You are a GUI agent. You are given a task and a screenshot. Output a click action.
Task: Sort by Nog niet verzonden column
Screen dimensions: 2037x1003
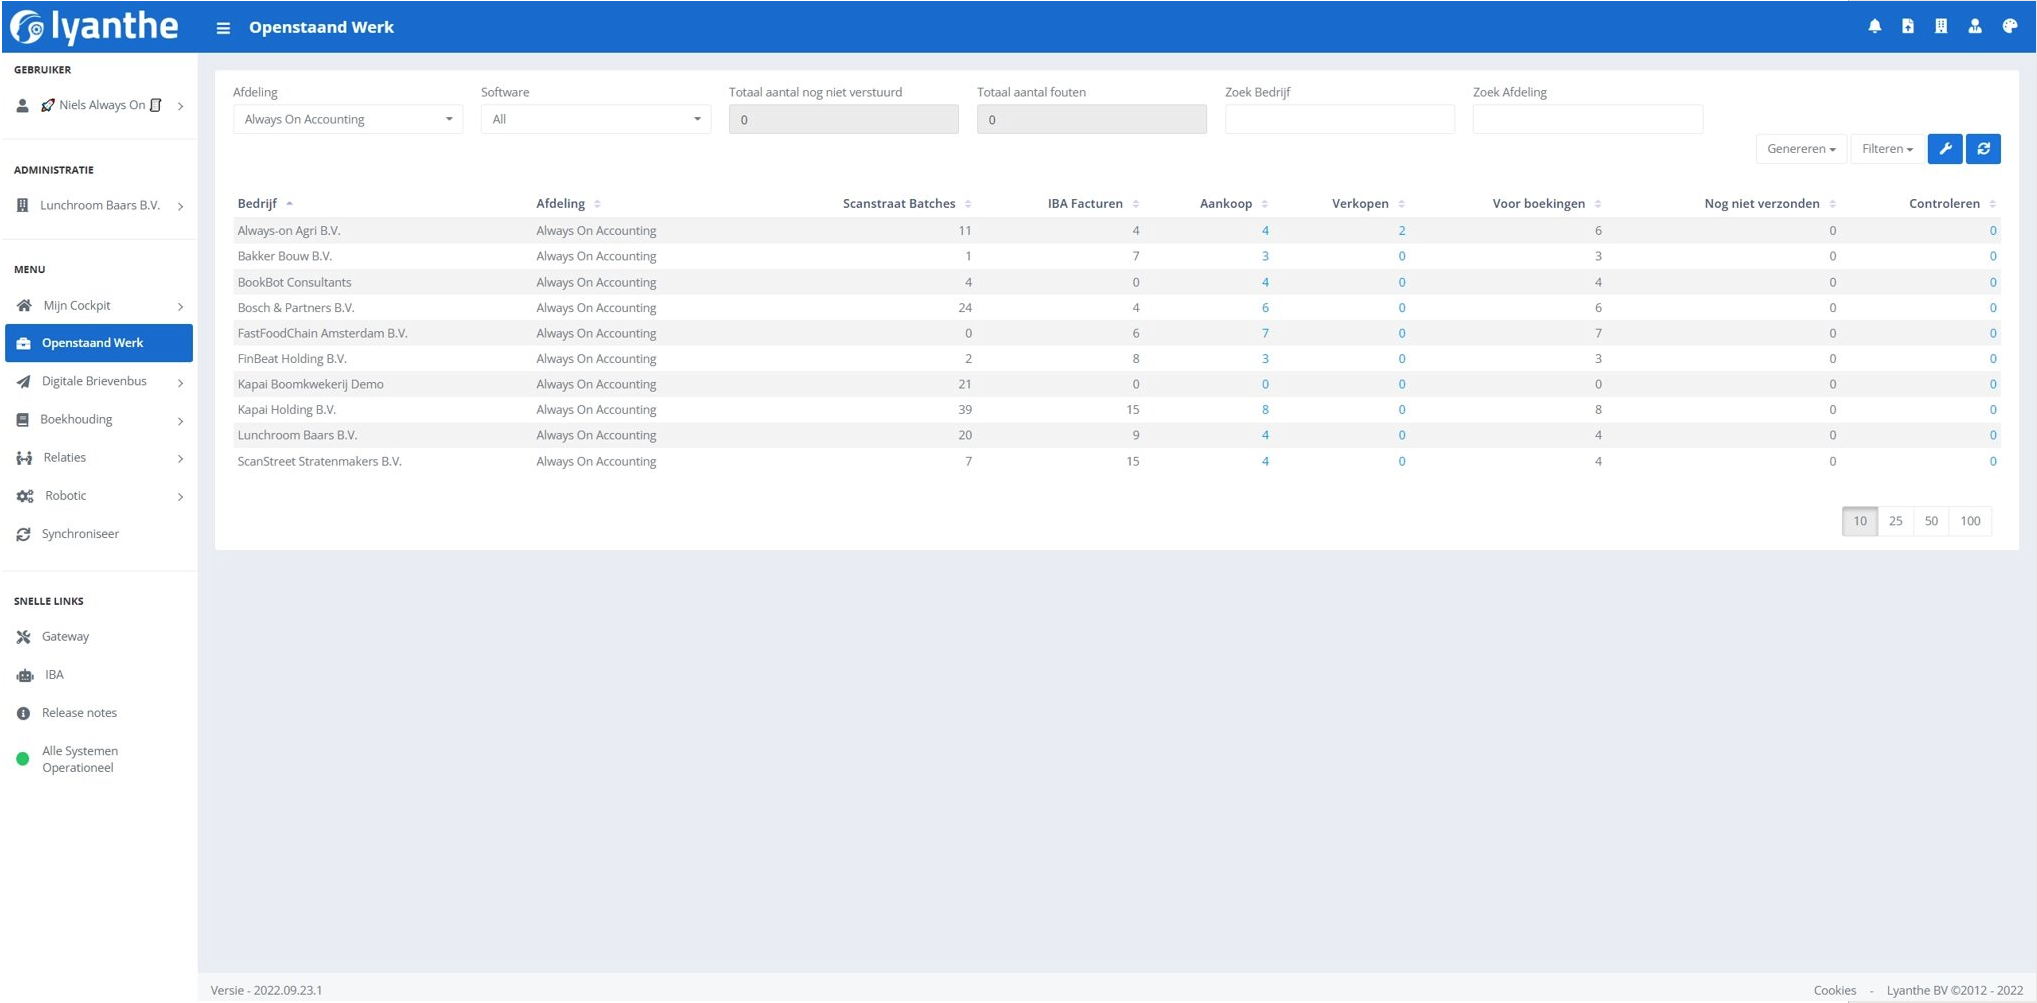coord(1770,204)
